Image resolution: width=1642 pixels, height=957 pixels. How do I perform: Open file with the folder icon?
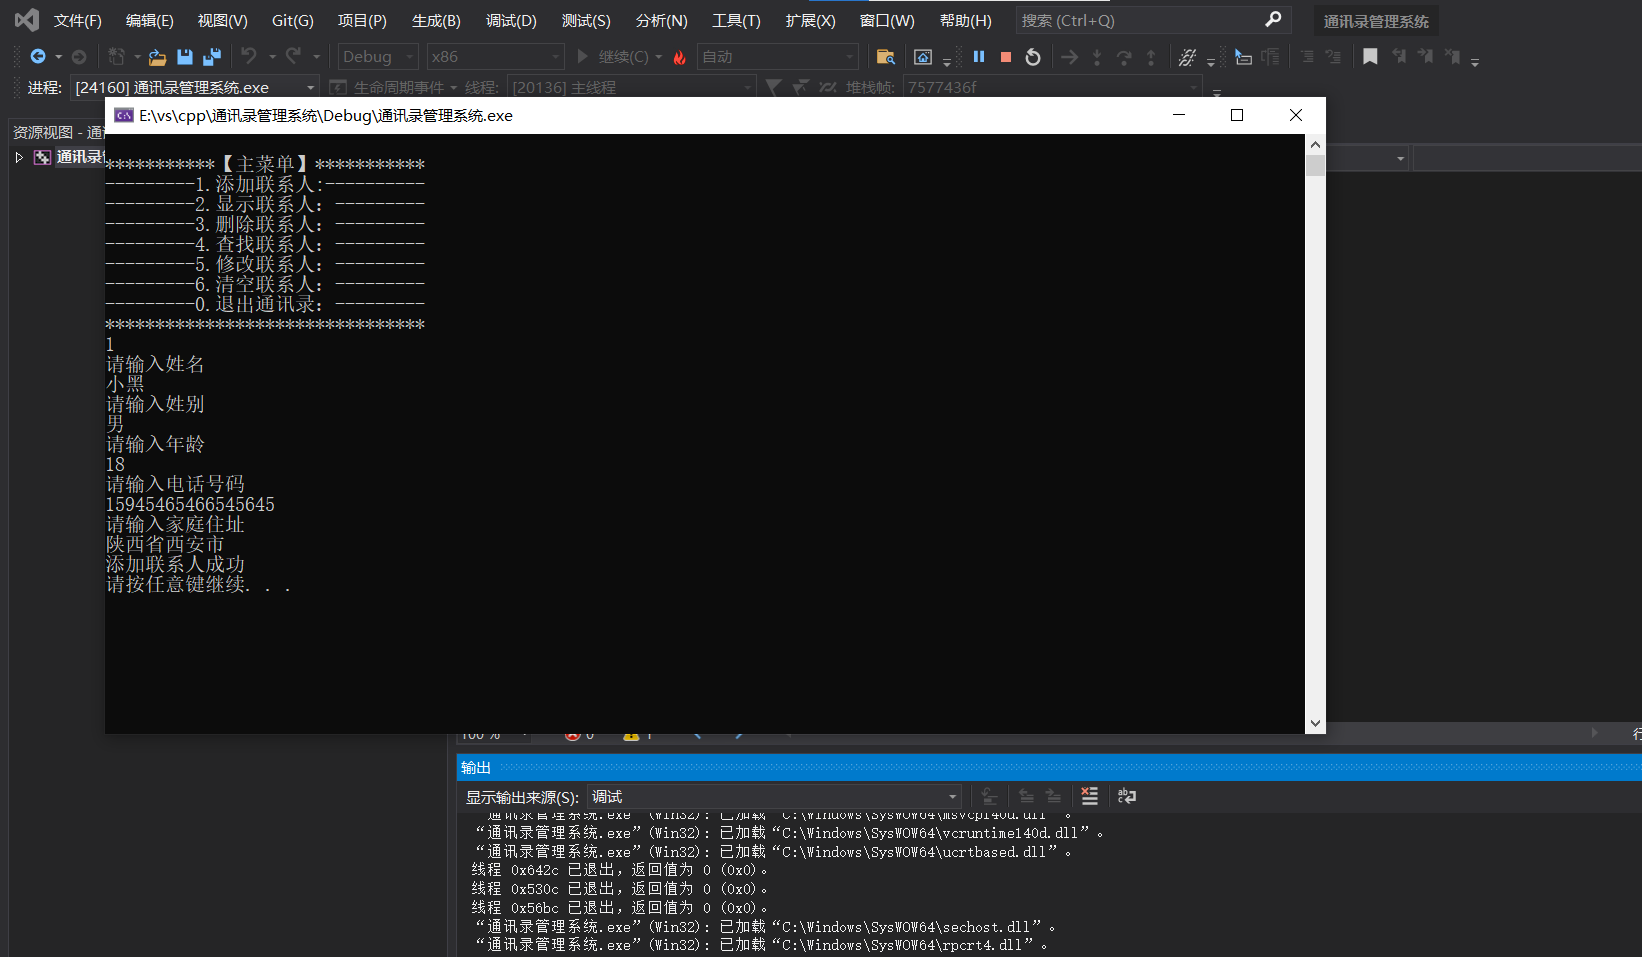[157, 57]
